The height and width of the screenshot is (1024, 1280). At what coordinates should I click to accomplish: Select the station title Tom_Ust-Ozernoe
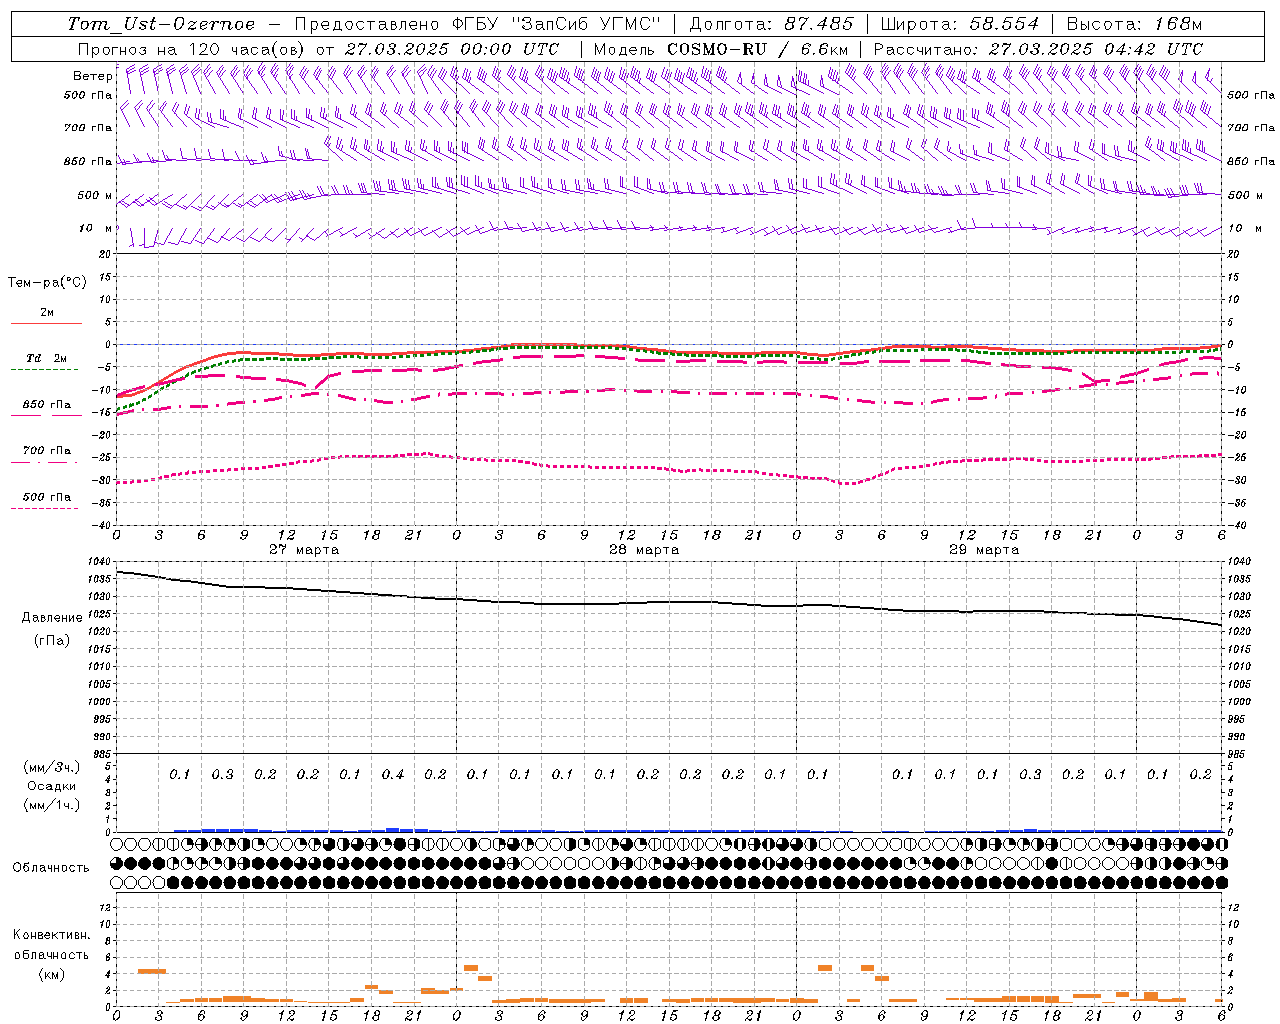(x=161, y=24)
